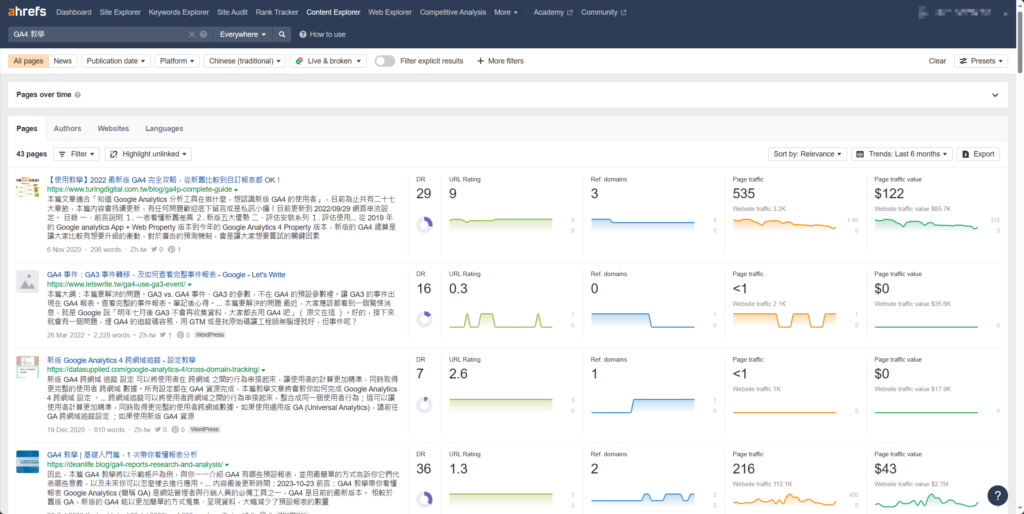
Task: Switch to the Languages tab
Action: [x=164, y=129]
